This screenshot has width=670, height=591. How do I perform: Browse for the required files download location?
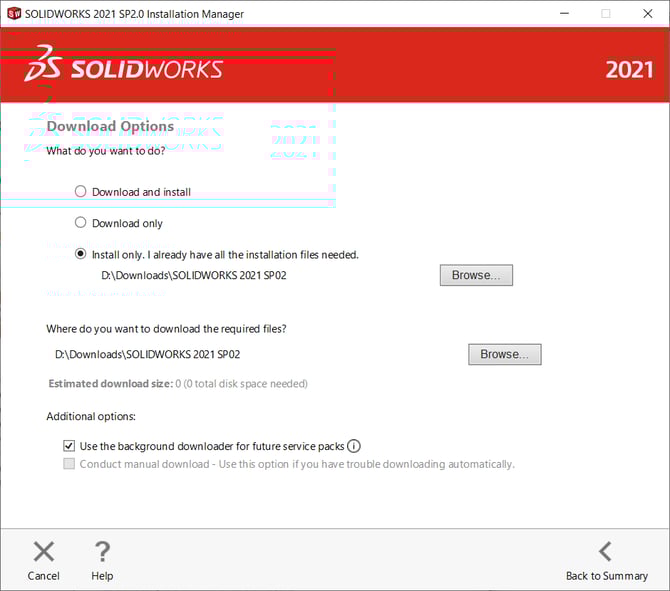504,354
